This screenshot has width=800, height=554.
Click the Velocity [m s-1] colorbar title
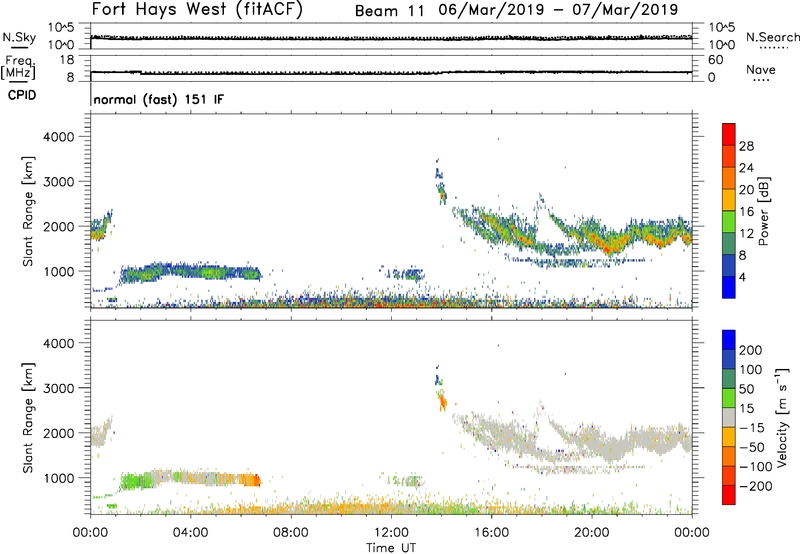coord(782,417)
